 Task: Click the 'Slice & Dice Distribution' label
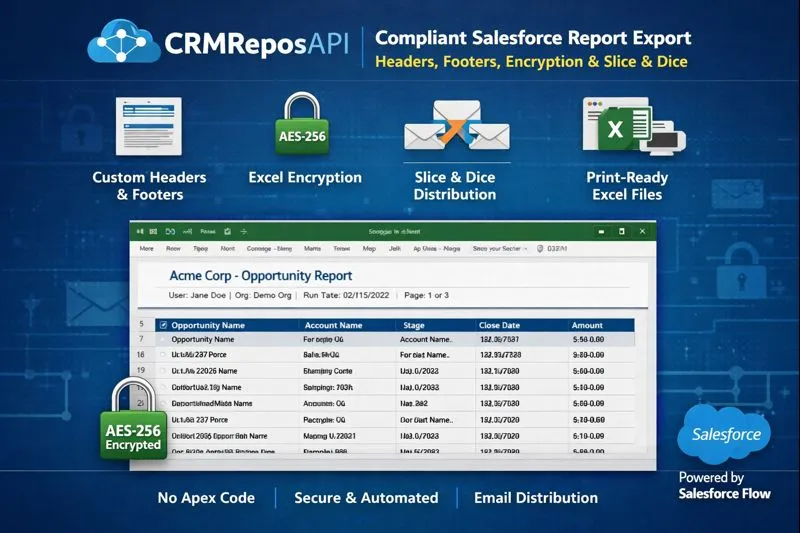(455, 186)
